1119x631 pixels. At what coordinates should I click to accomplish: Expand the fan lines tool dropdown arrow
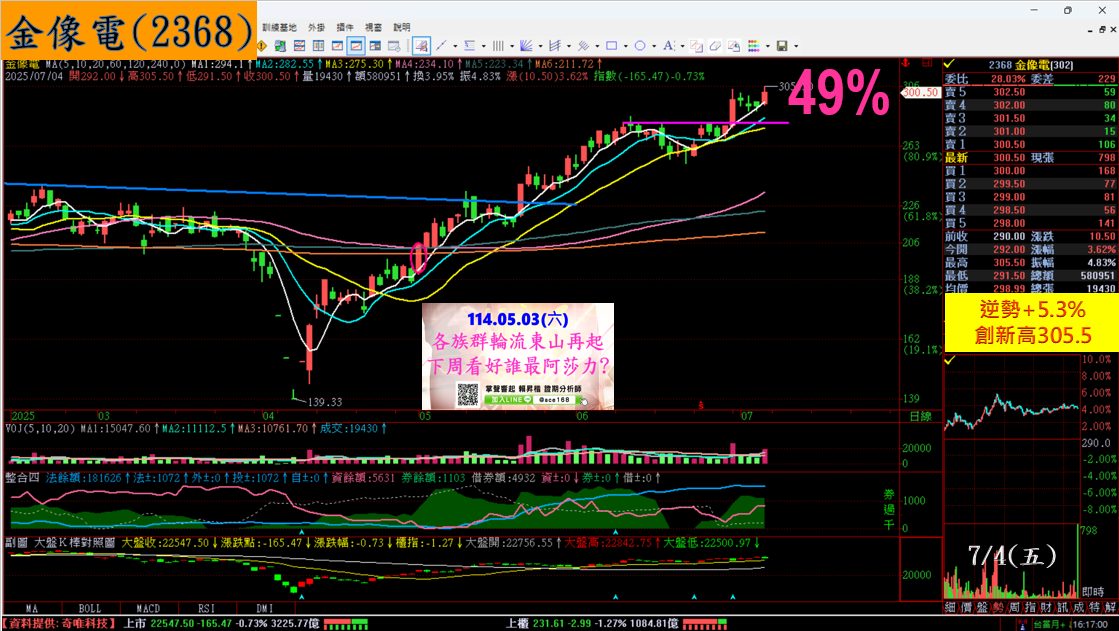540,46
